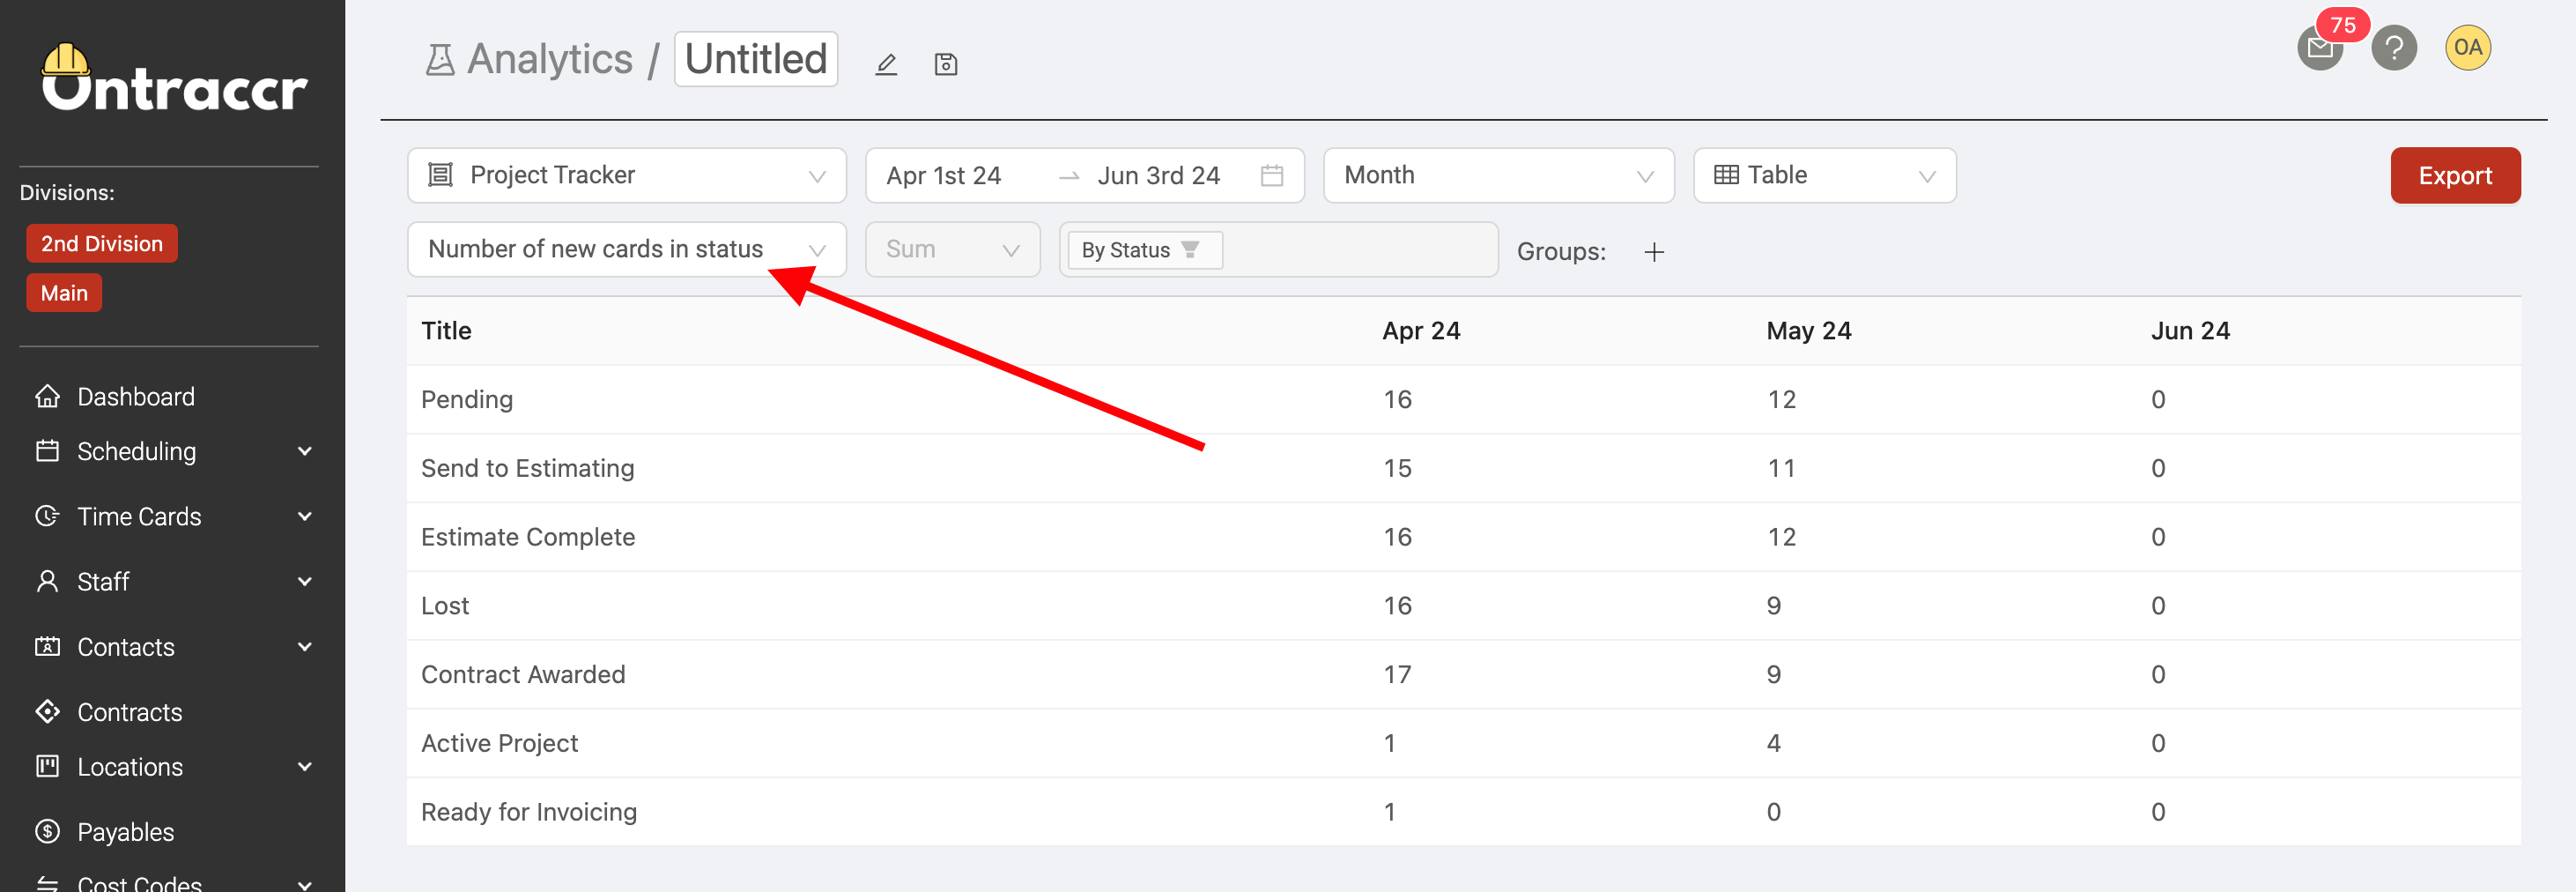
Task: Select the Main division tag
Action: [x=64, y=293]
